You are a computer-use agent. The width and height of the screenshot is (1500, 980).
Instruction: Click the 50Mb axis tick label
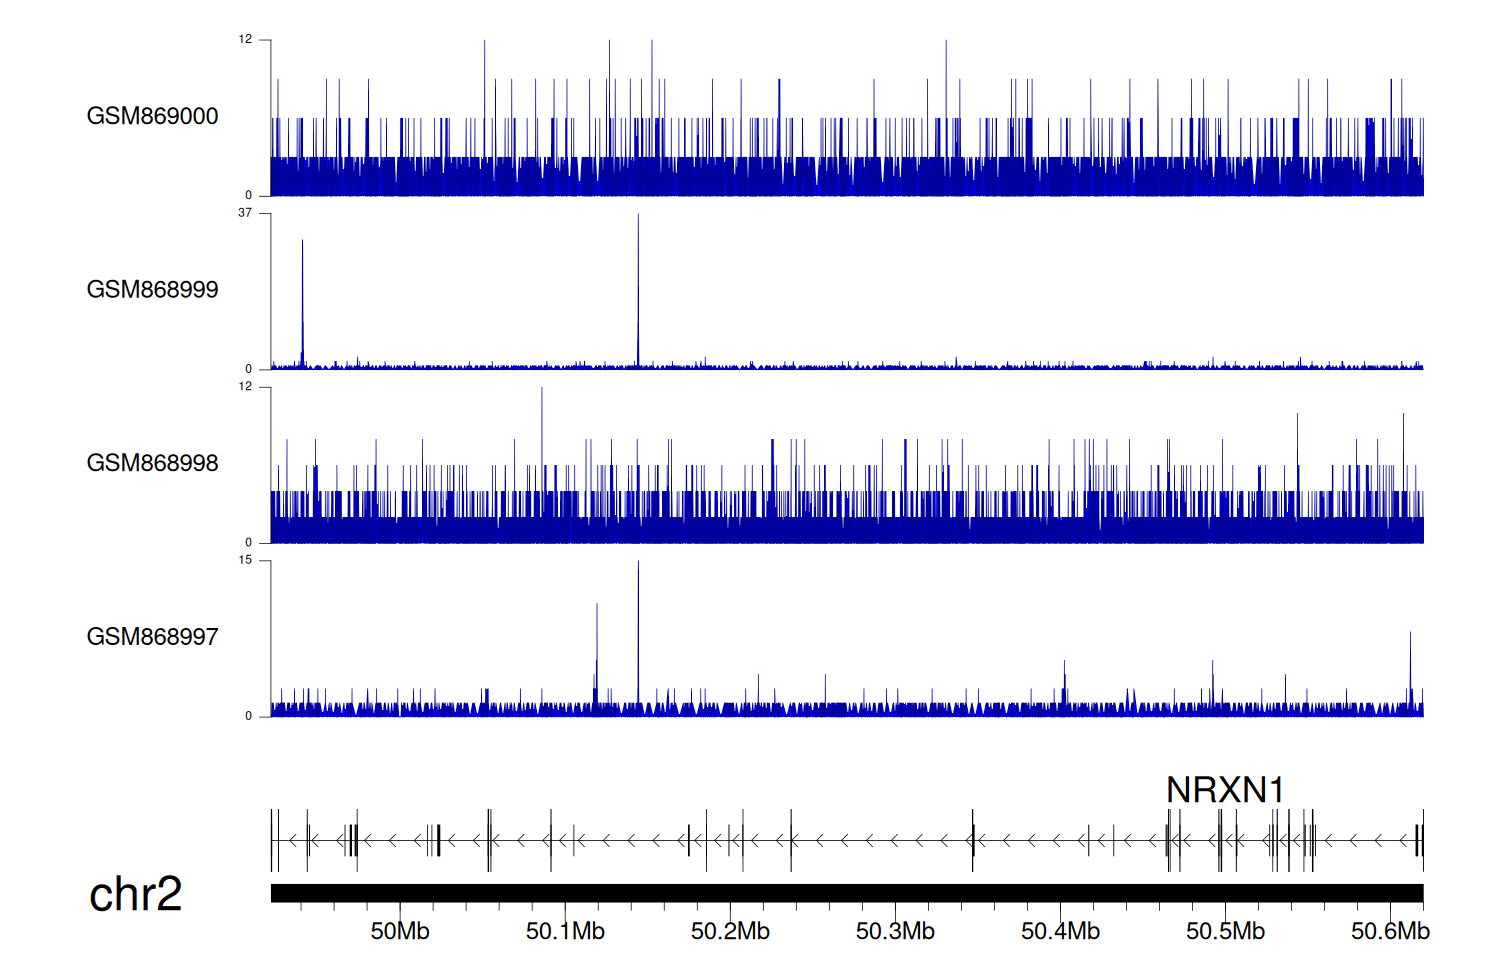[399, 931]
